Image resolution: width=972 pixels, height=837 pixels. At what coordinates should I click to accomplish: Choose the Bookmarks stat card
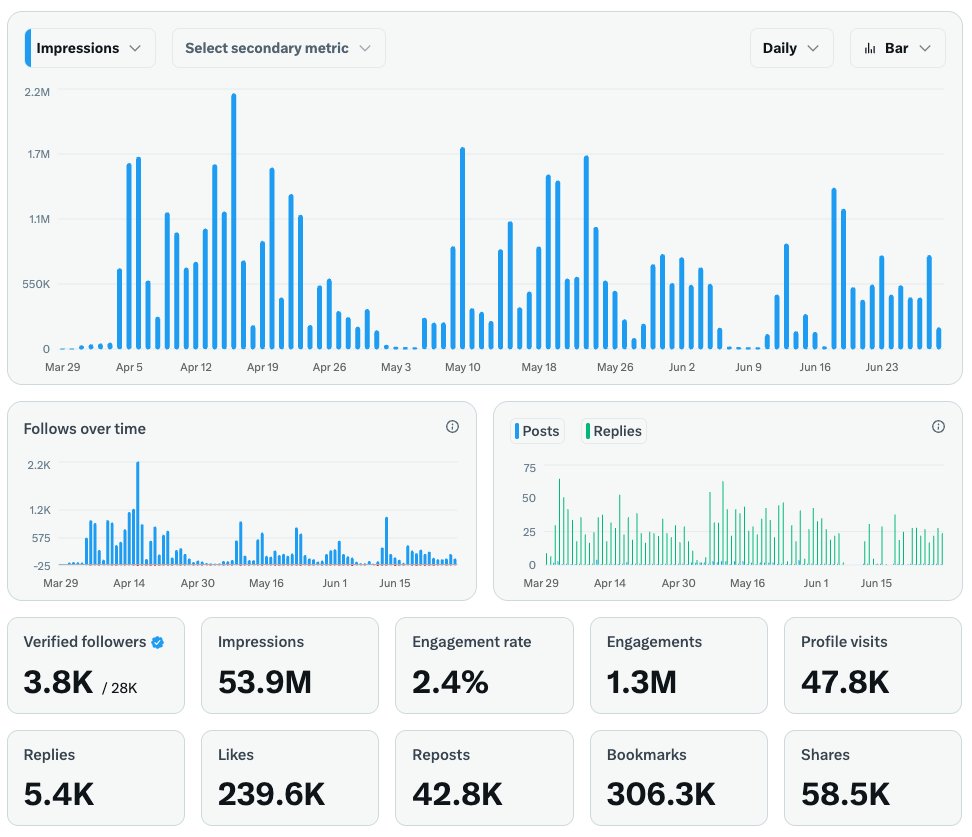[x=678, y=778]
